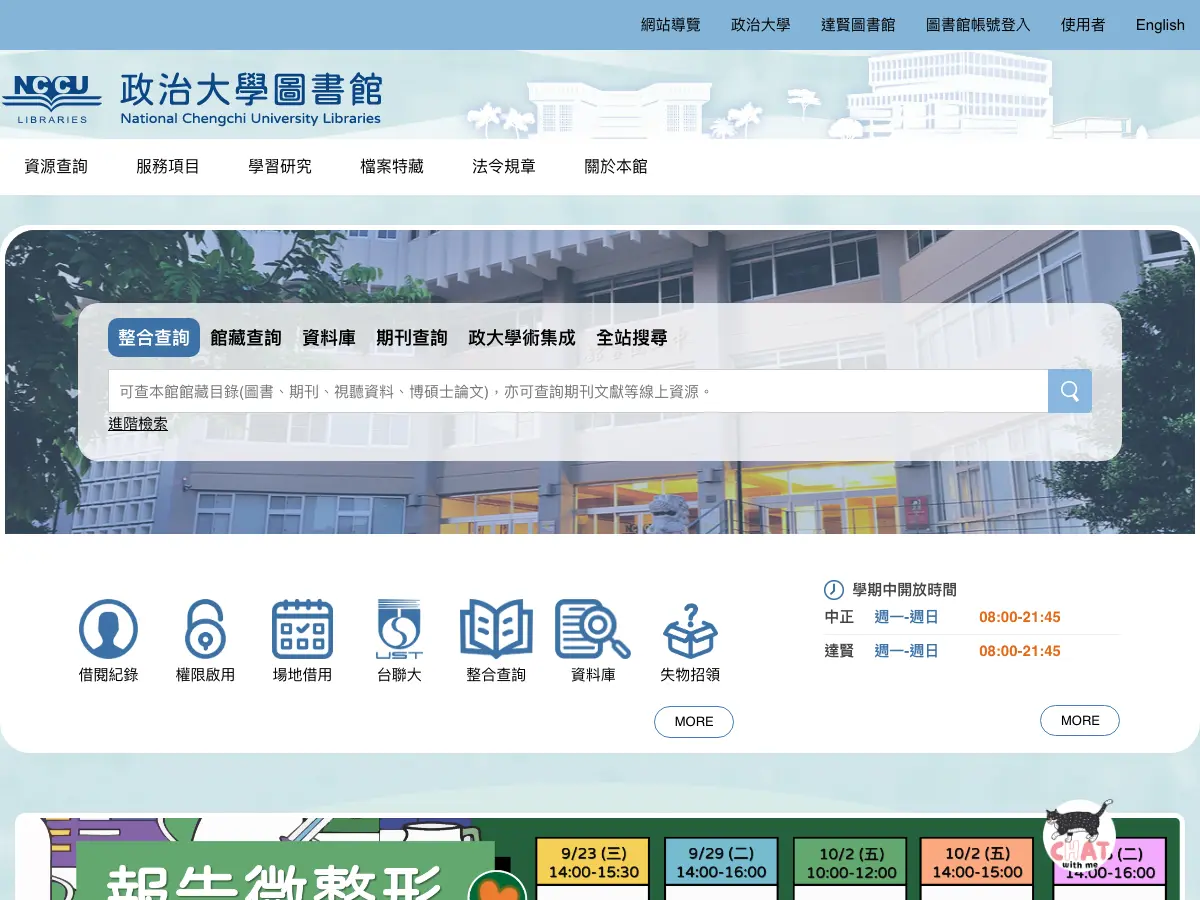Viewport: 1200px width, 900px height.
Task: Select the 10/2 (五) 14:00-15:00 session
Action: pyautogui.click(x=978, y=863)
